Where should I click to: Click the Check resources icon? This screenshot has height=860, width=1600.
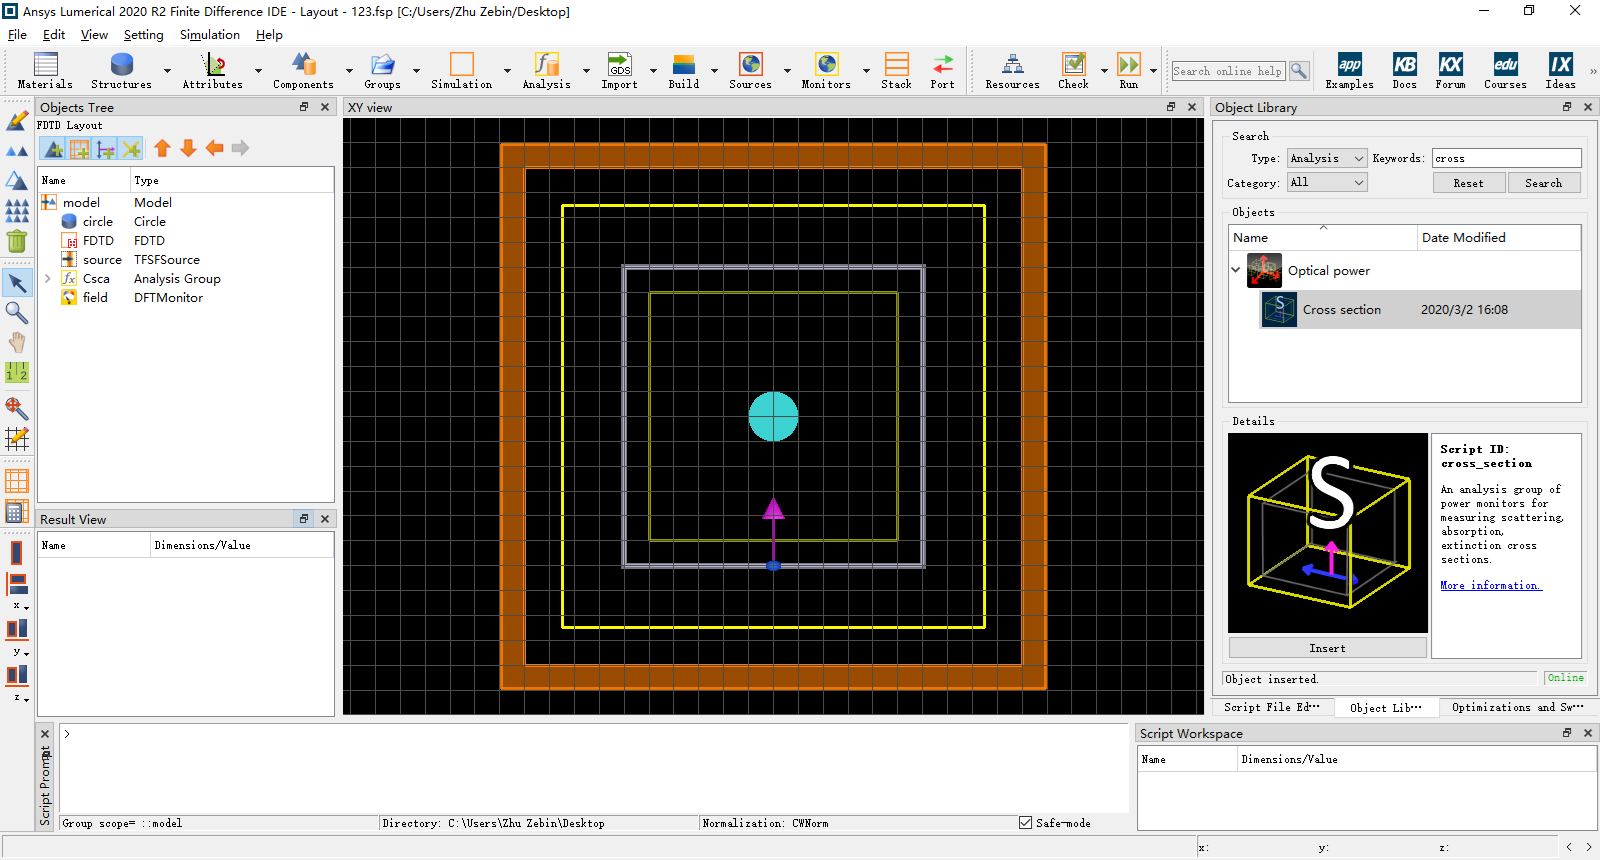(x=1073, y=66)
